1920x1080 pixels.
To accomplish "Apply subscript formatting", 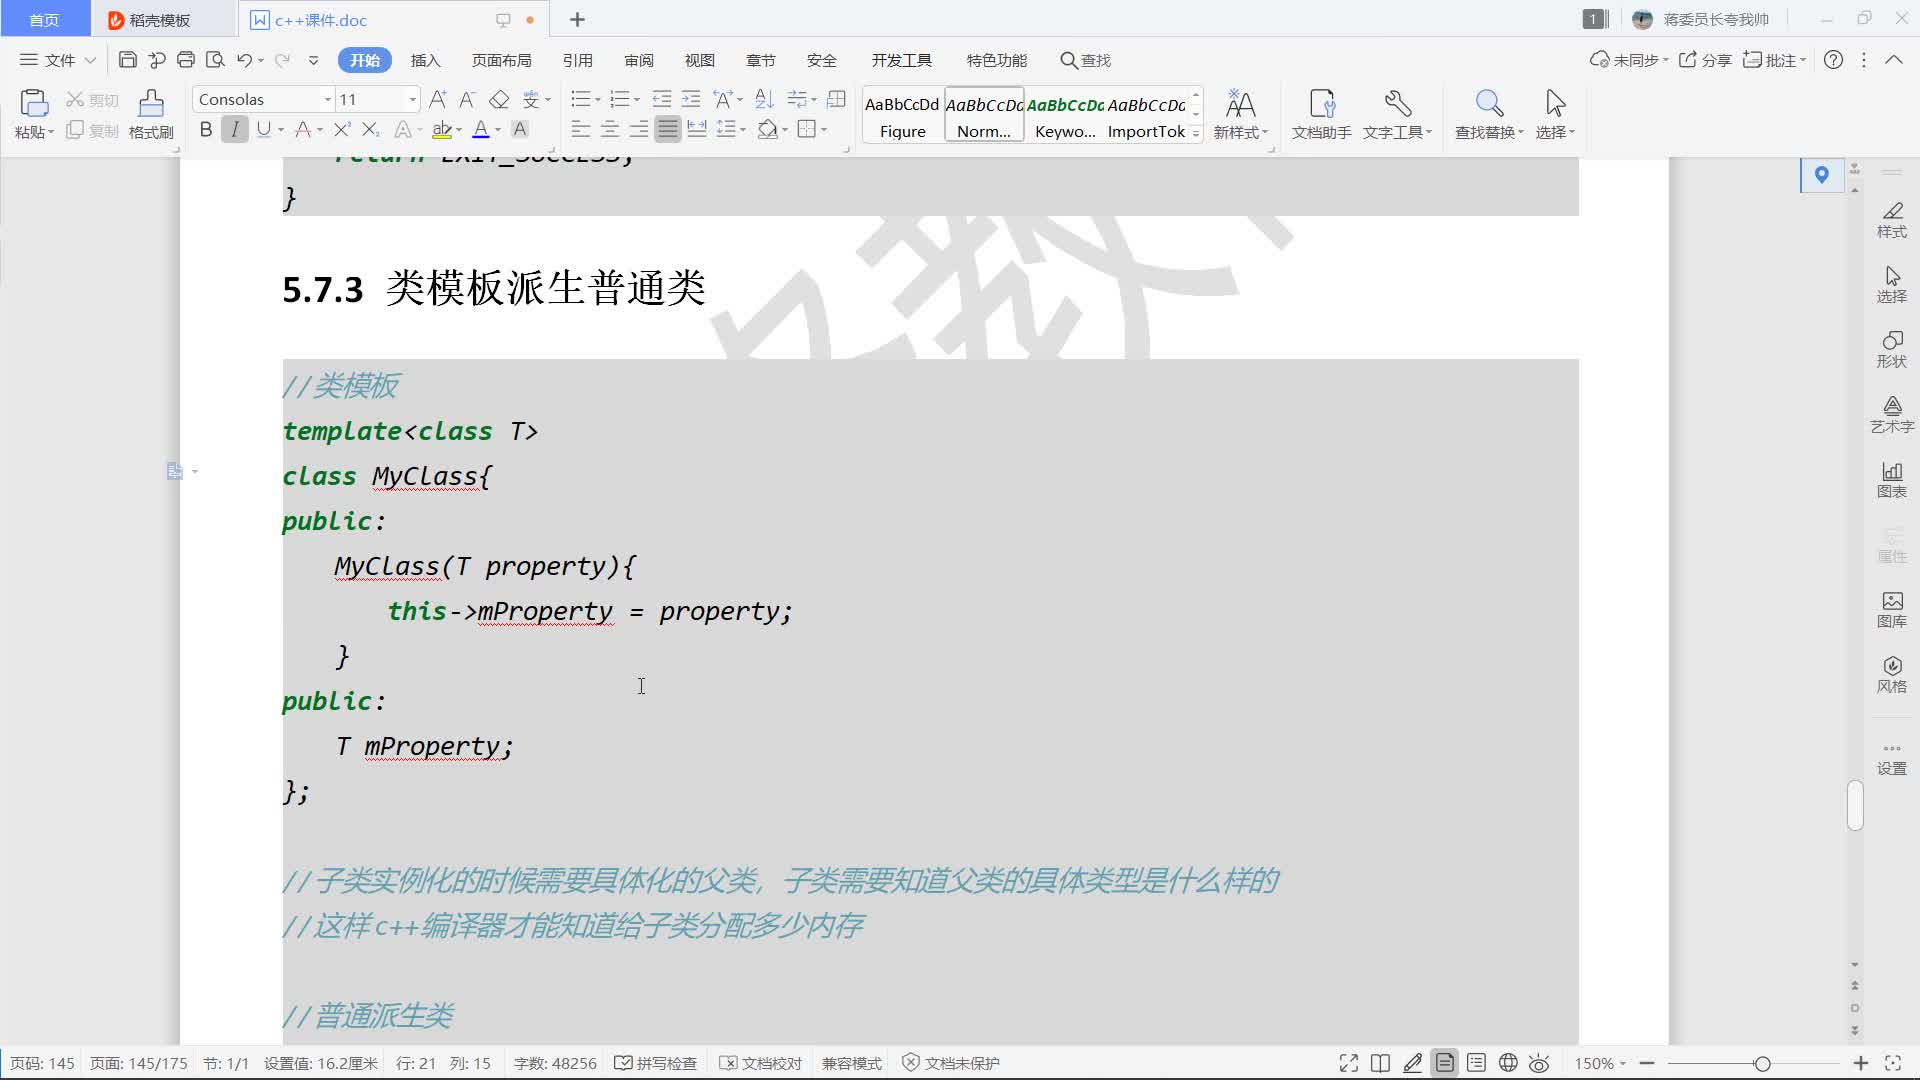I will (x=371, y=129).
